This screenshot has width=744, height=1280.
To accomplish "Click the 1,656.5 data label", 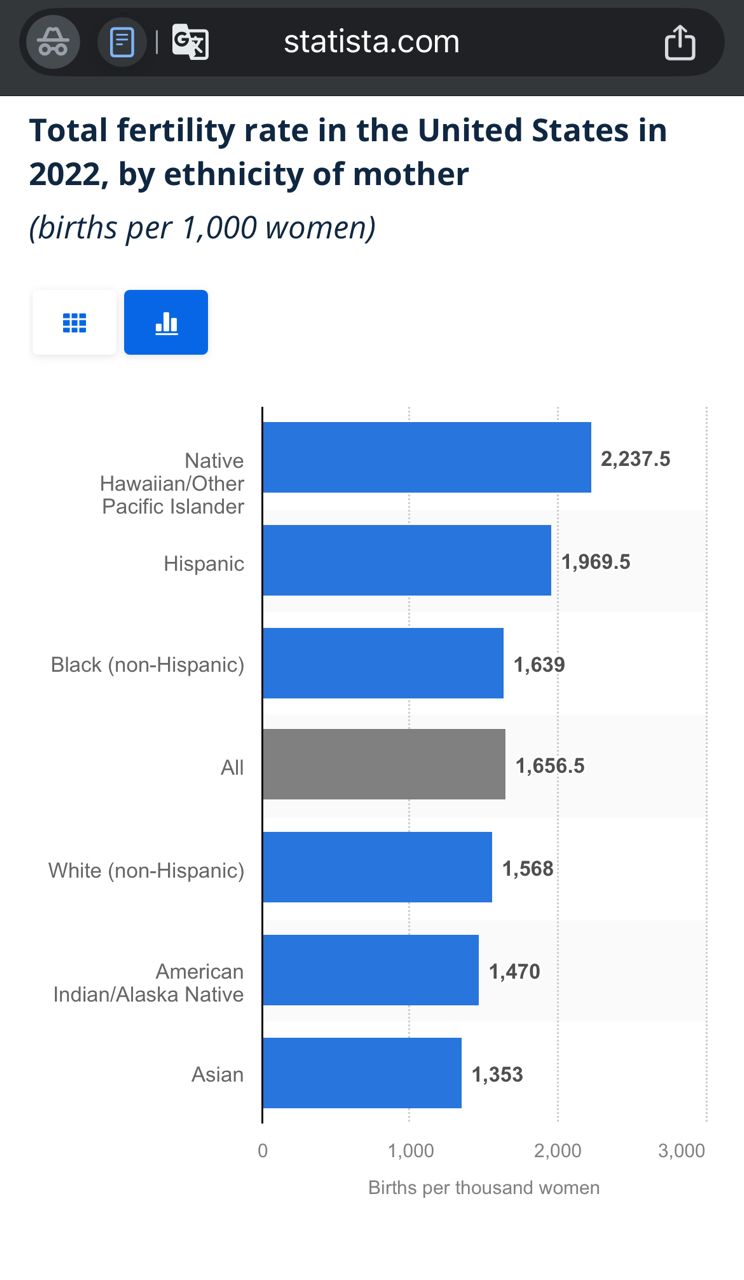I will [550, 766].
